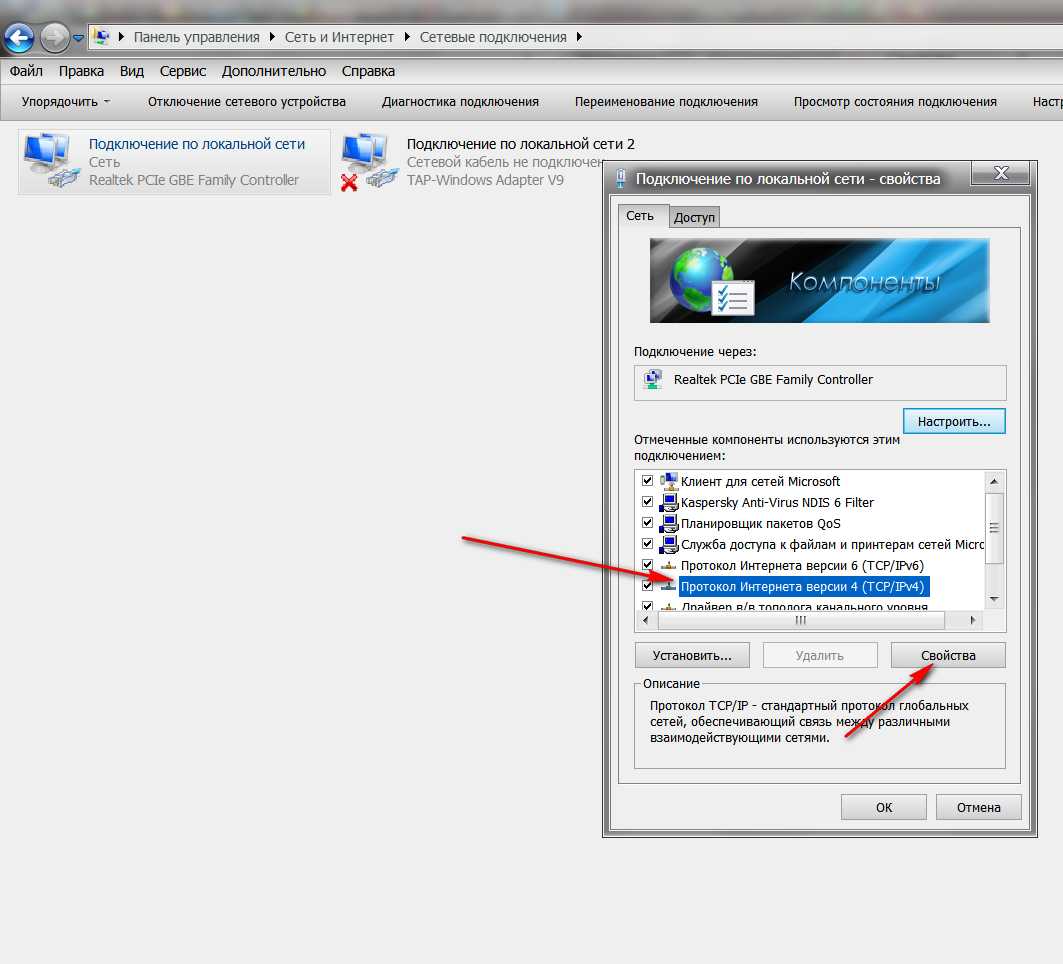Click Диагностика подключения
This screenshot has height=964, width=1063.
click(460, 102)
